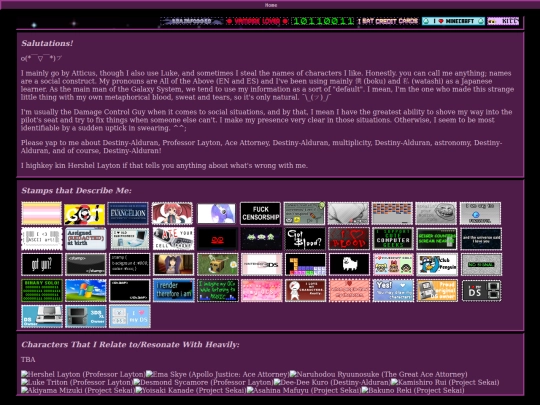The image size is (540, 405).
Task: Click the Proud original DS owner stamp
Action: click(x=437, y=291)
